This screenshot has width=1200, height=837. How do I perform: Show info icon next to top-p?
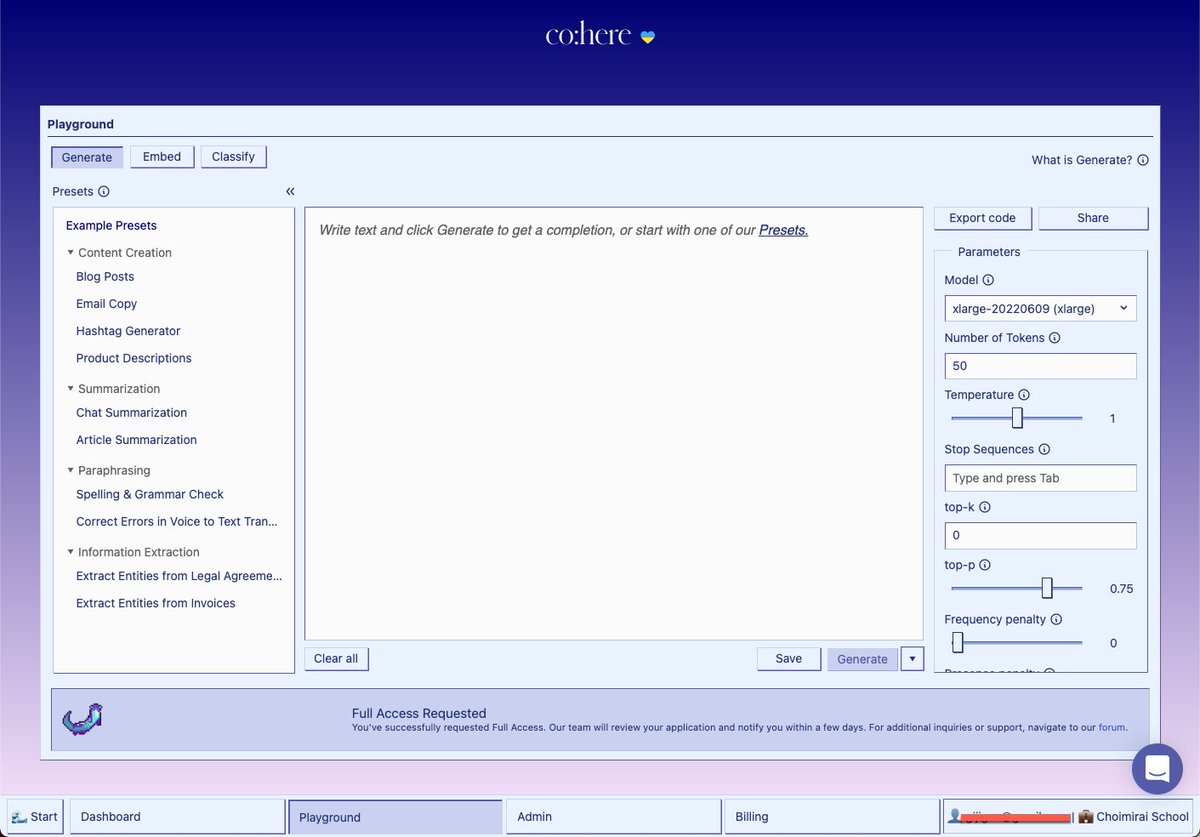[984, 565]
